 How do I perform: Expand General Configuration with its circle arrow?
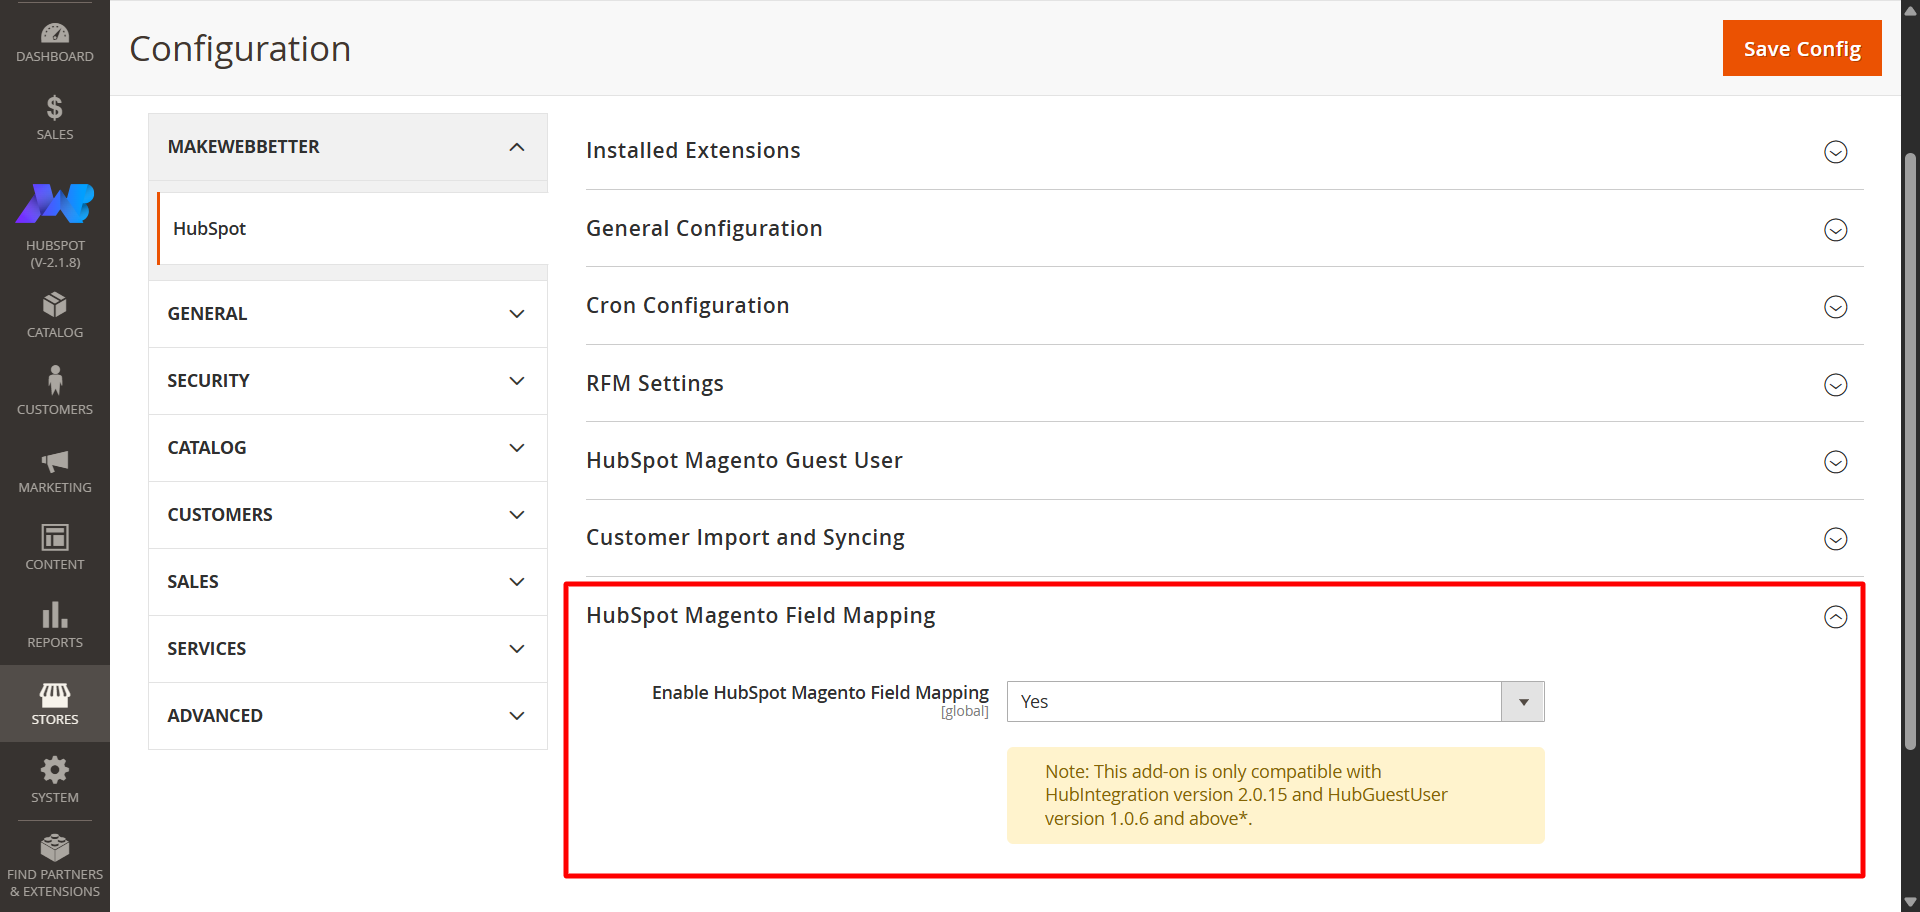(1835, 230)
